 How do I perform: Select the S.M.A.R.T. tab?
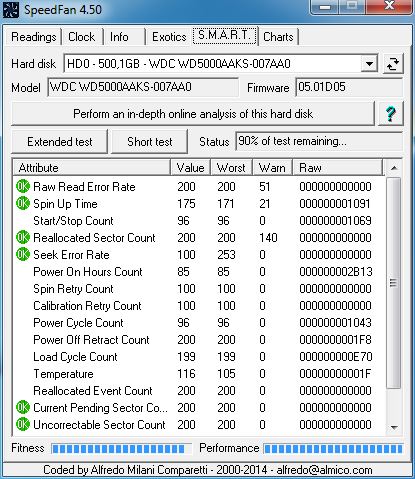[x=225, y=35]
